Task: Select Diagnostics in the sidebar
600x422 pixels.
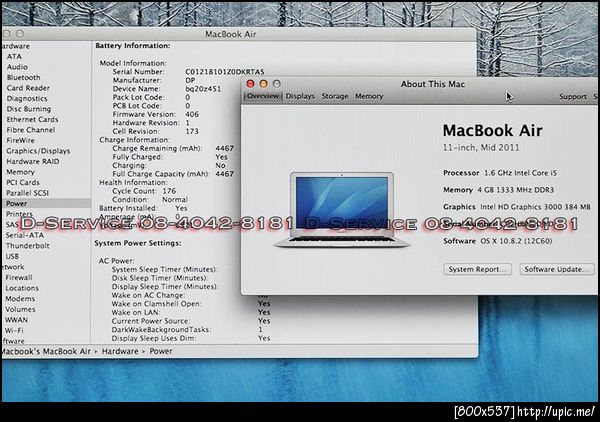Action: 27,98
